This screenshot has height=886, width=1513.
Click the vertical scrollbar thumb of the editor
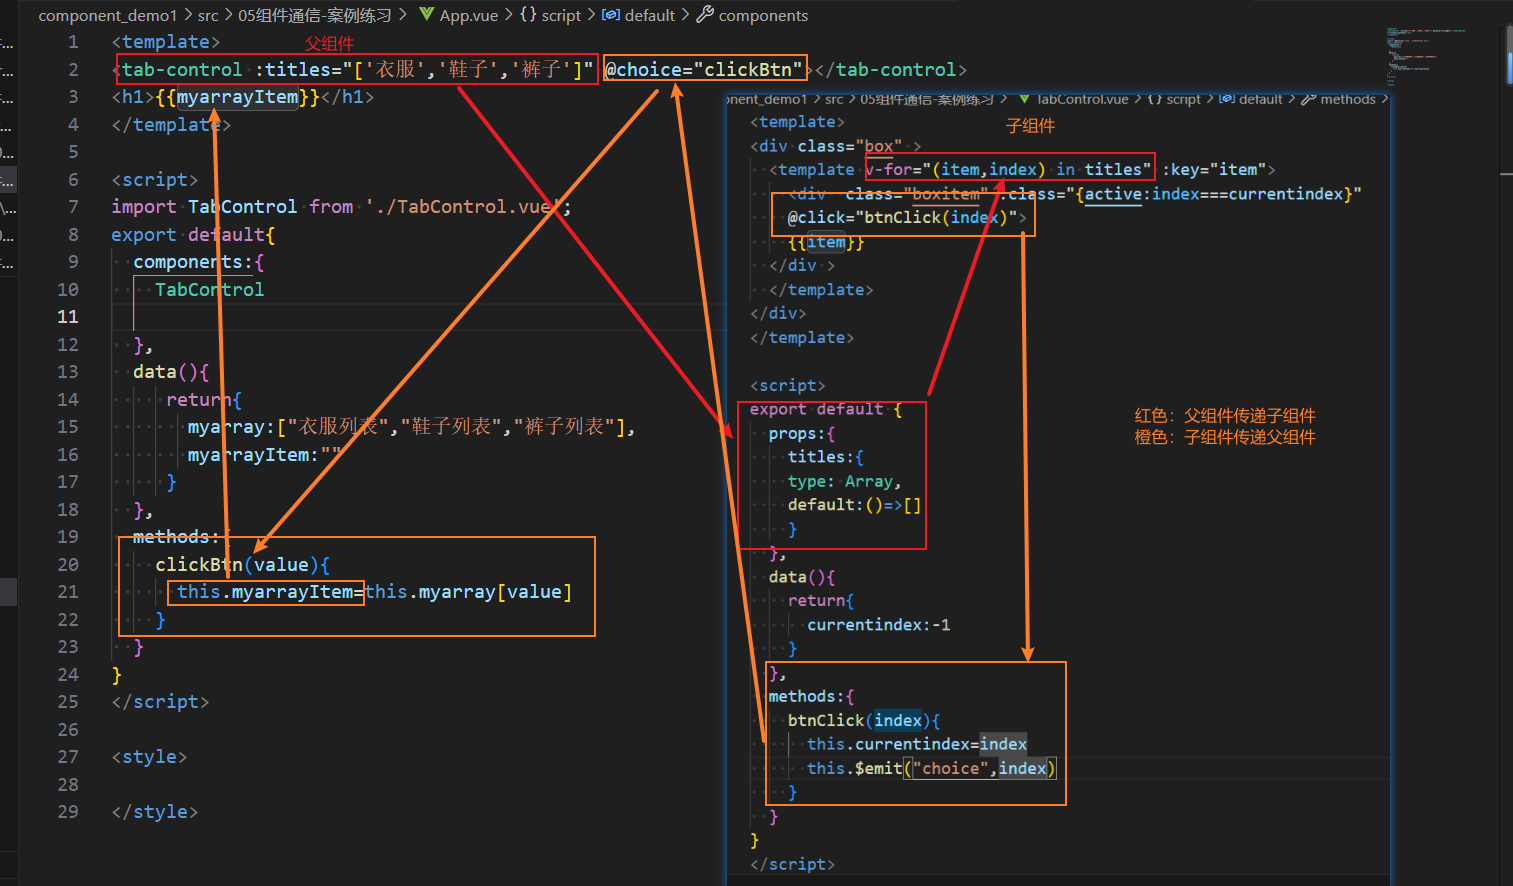tap(1509, 55)
